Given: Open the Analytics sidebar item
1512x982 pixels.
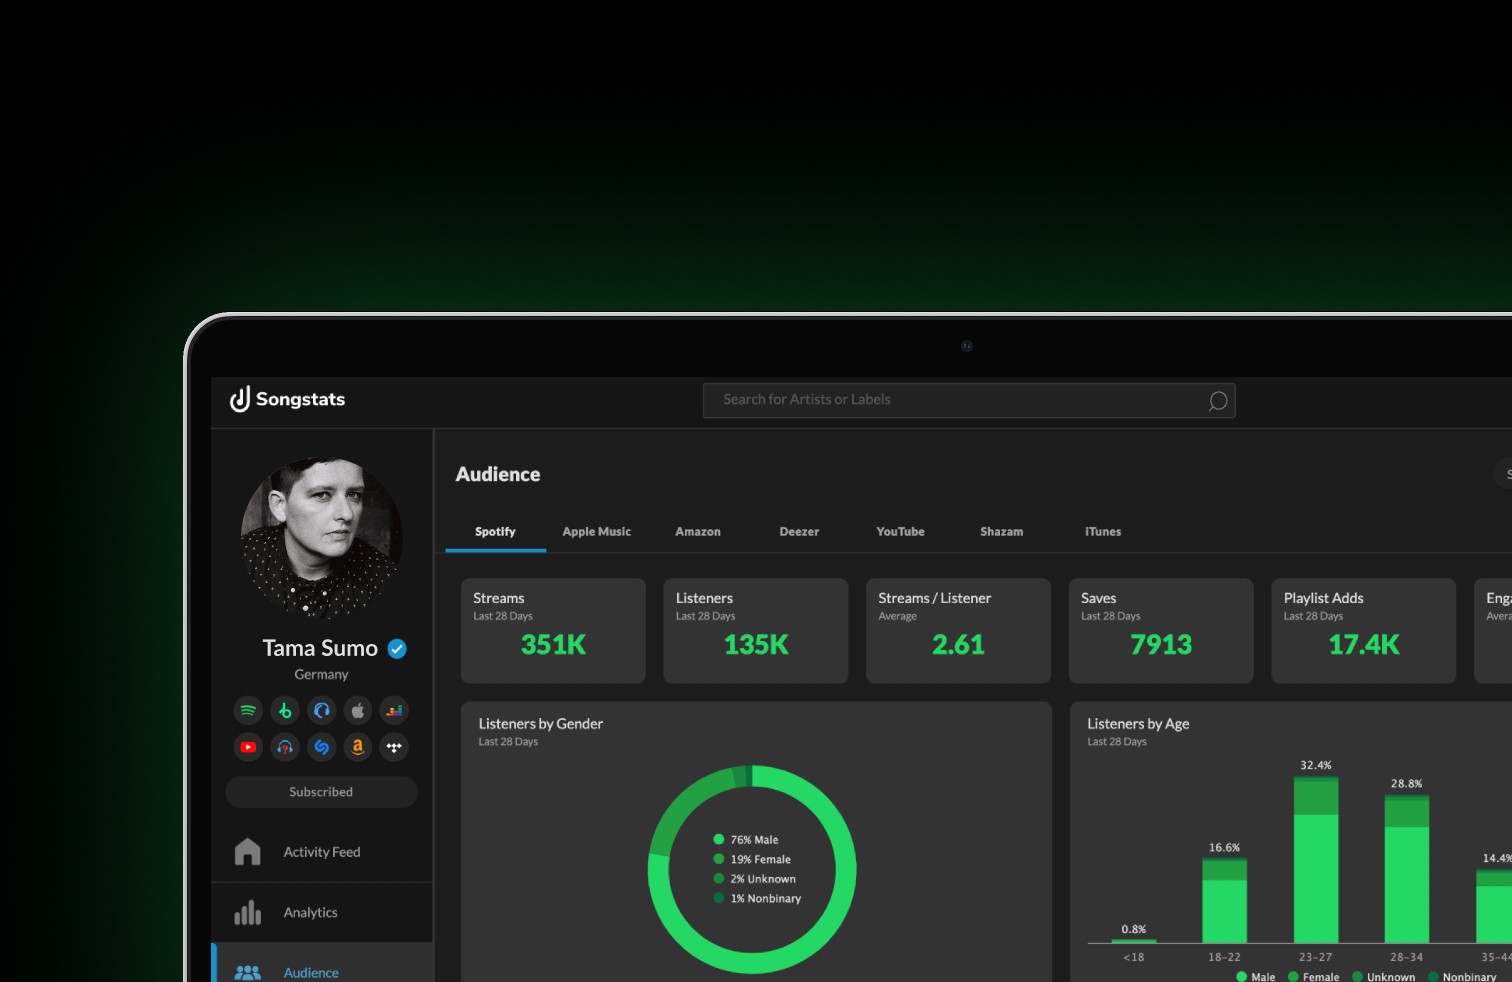Looking at the screenshot, I should pyautogui.click(x=322, y=912).
